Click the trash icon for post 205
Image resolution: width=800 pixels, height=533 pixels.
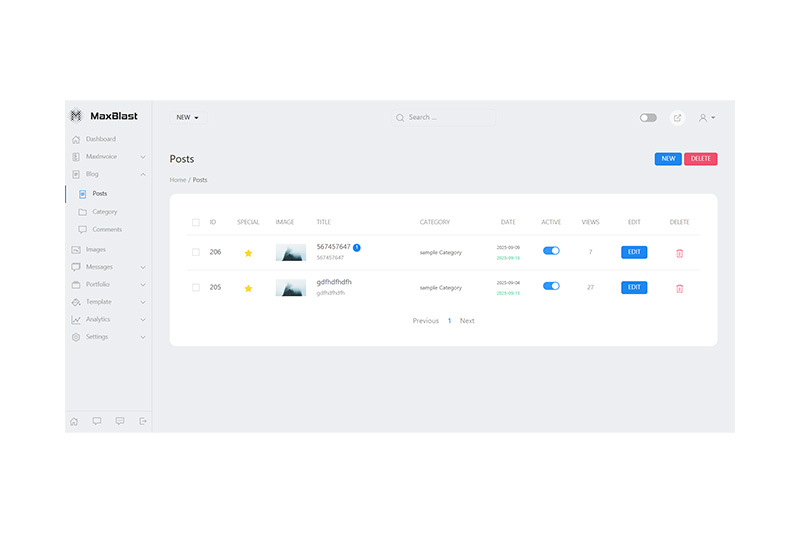[x=679, y=288]
